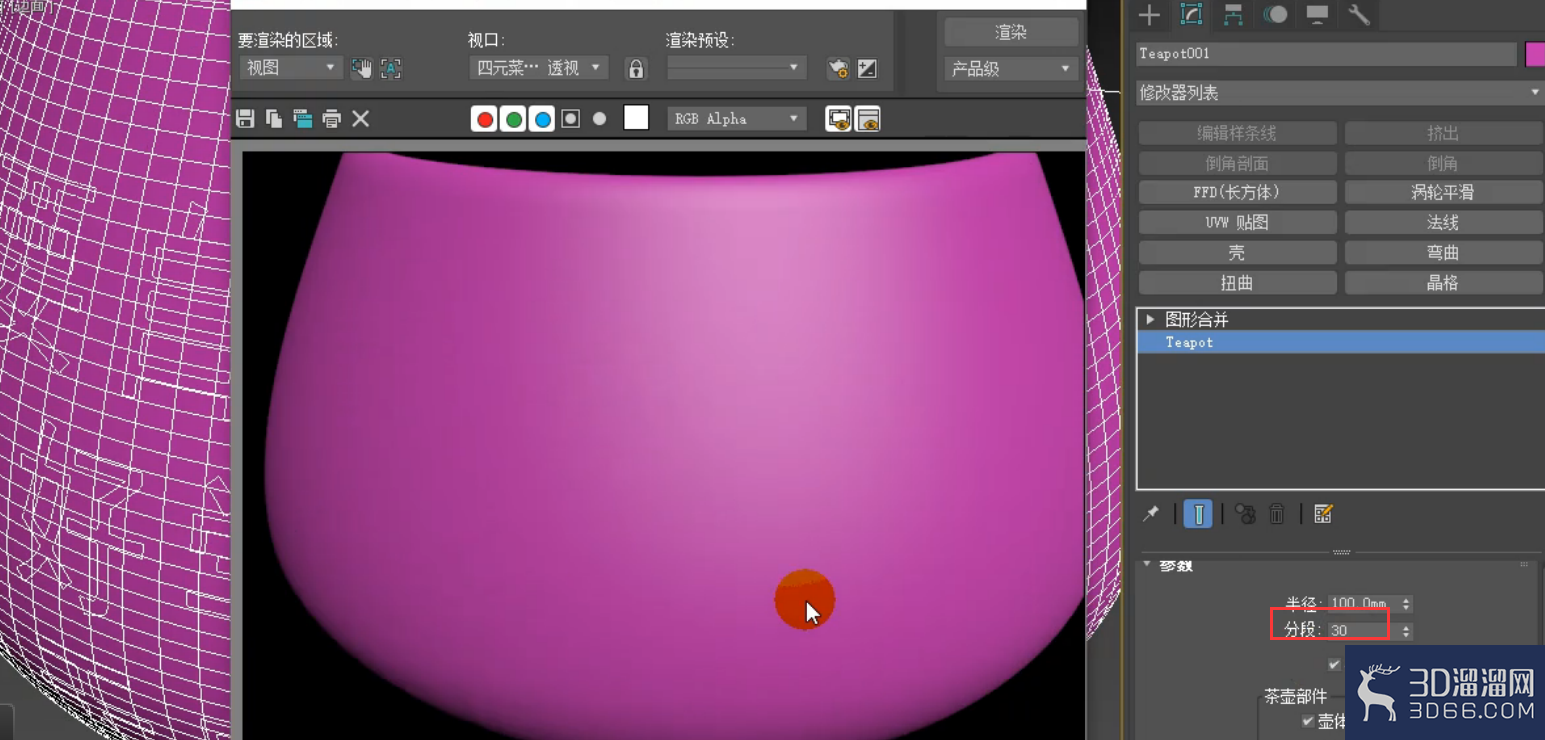Screen dimensions: 1545x740
Task: Open the Motion panel tab
Action: click(1275, 14)
